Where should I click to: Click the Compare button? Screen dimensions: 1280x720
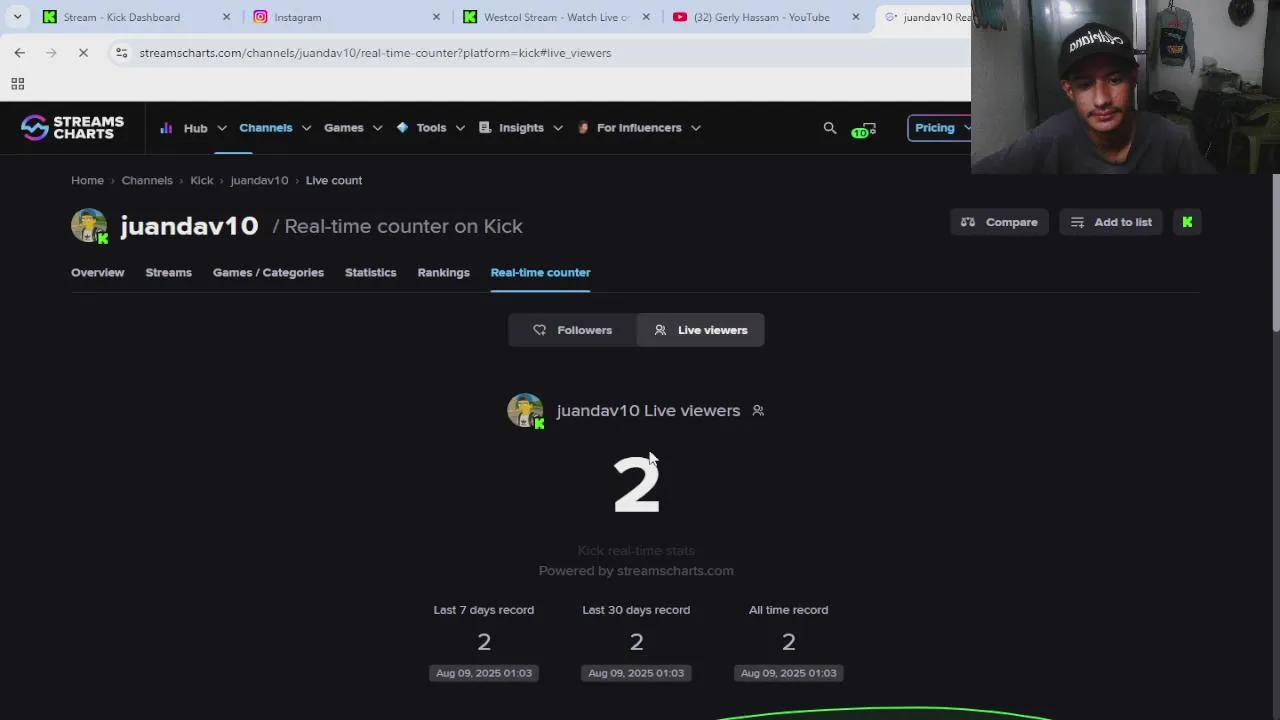[x=999, y=222]
